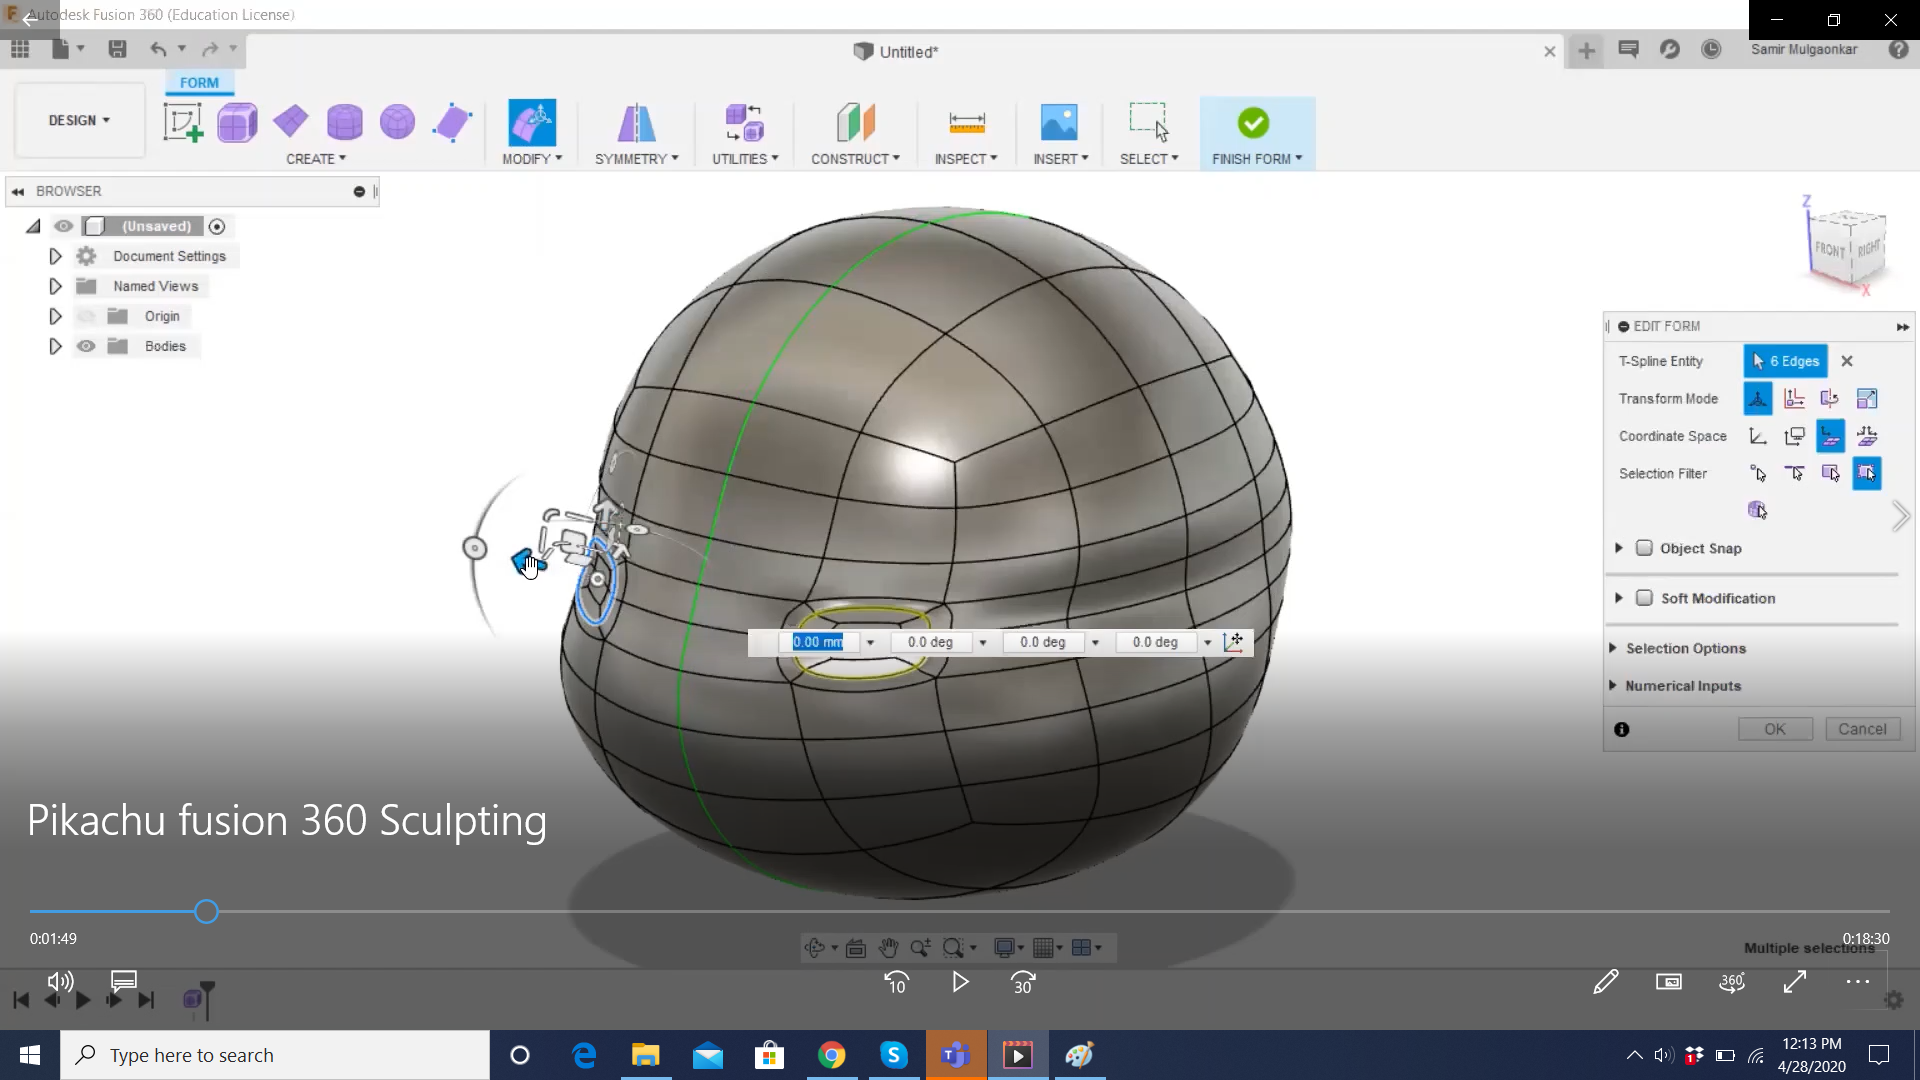Select the Box form tool
Screen dimensions: 1920x1080
pyautogui.click(x=237, y=123)
